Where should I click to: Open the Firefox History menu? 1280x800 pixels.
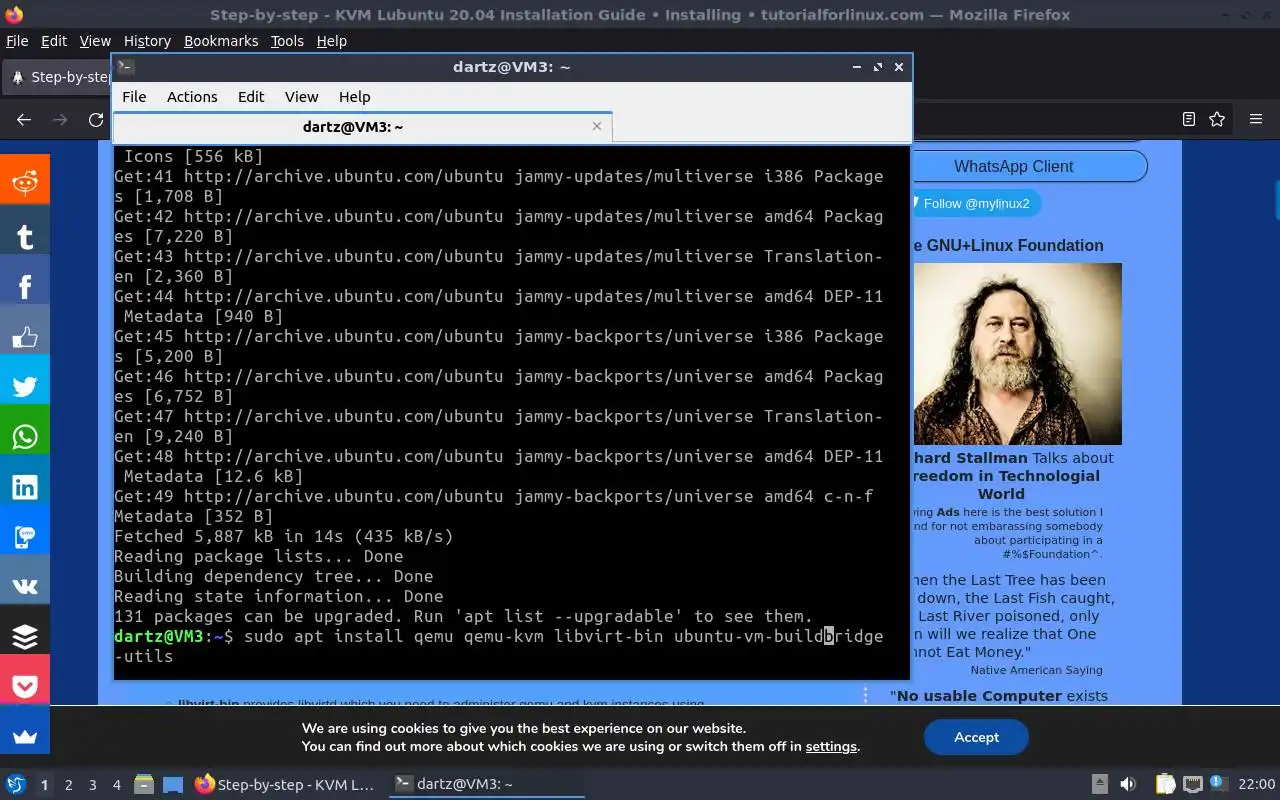[147, 41]
